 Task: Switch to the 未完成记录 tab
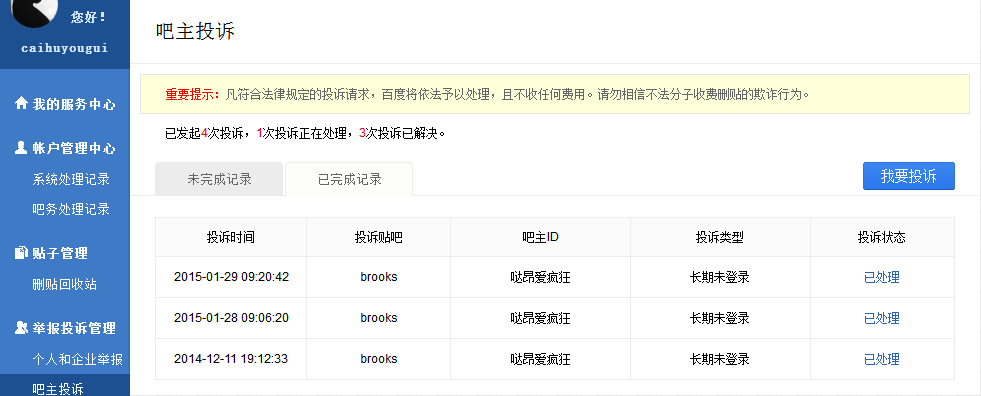219,179
